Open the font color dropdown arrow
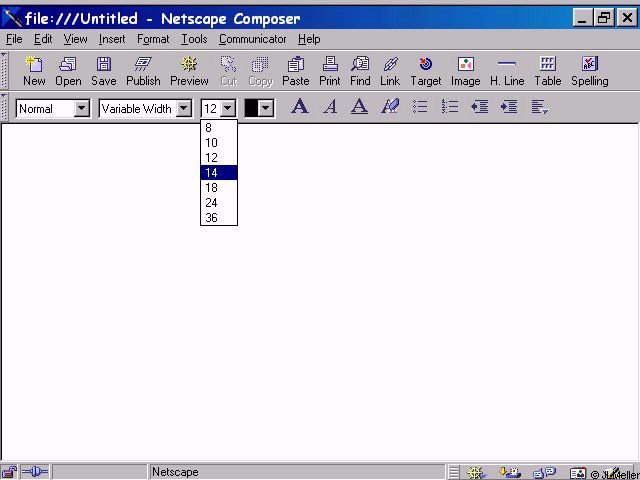This screenshot has width=640, height=480. (x=266, y=109)
